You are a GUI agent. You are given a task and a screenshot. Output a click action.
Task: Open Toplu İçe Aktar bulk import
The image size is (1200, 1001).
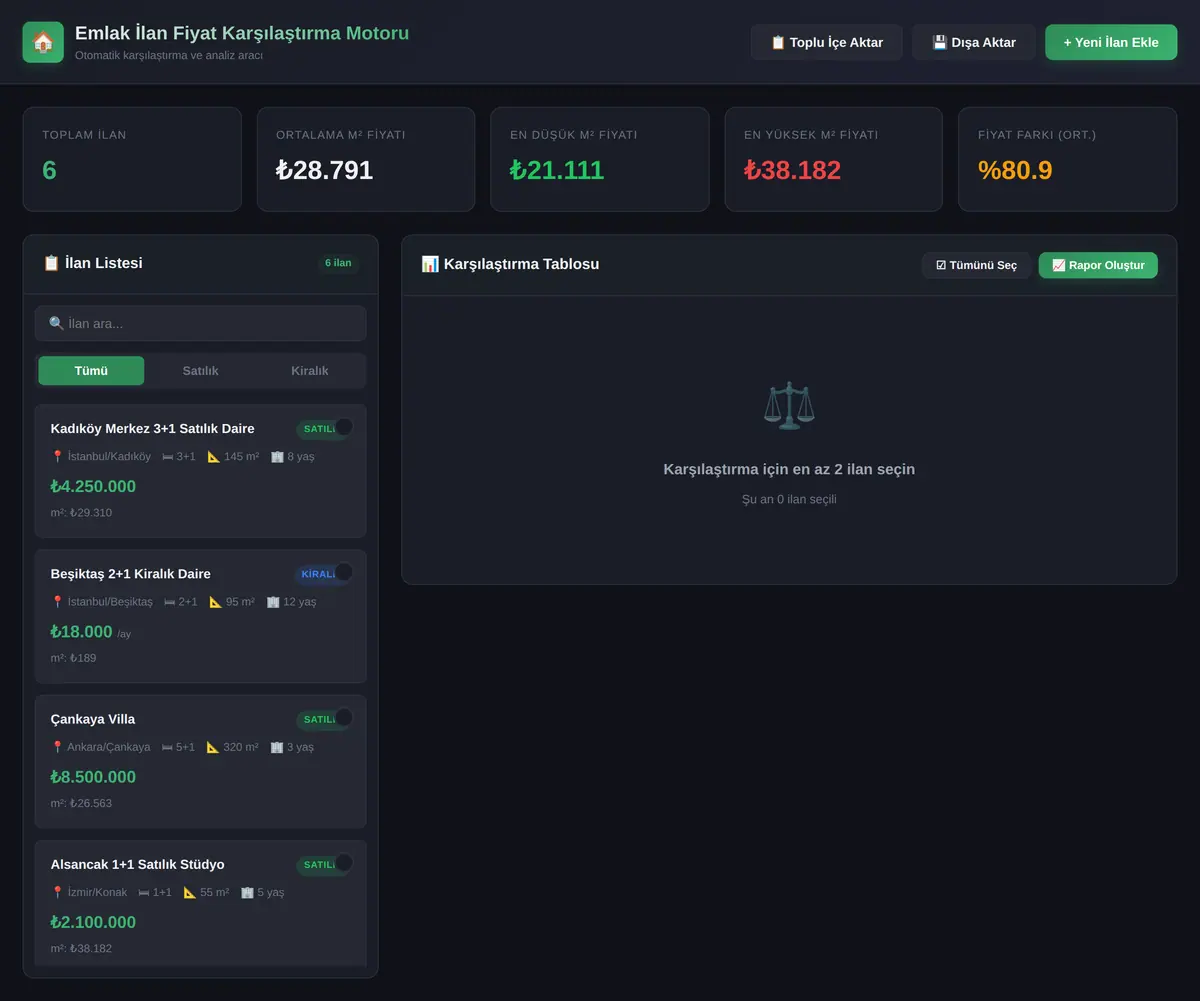pyautogui.click(x=827, y=42)
